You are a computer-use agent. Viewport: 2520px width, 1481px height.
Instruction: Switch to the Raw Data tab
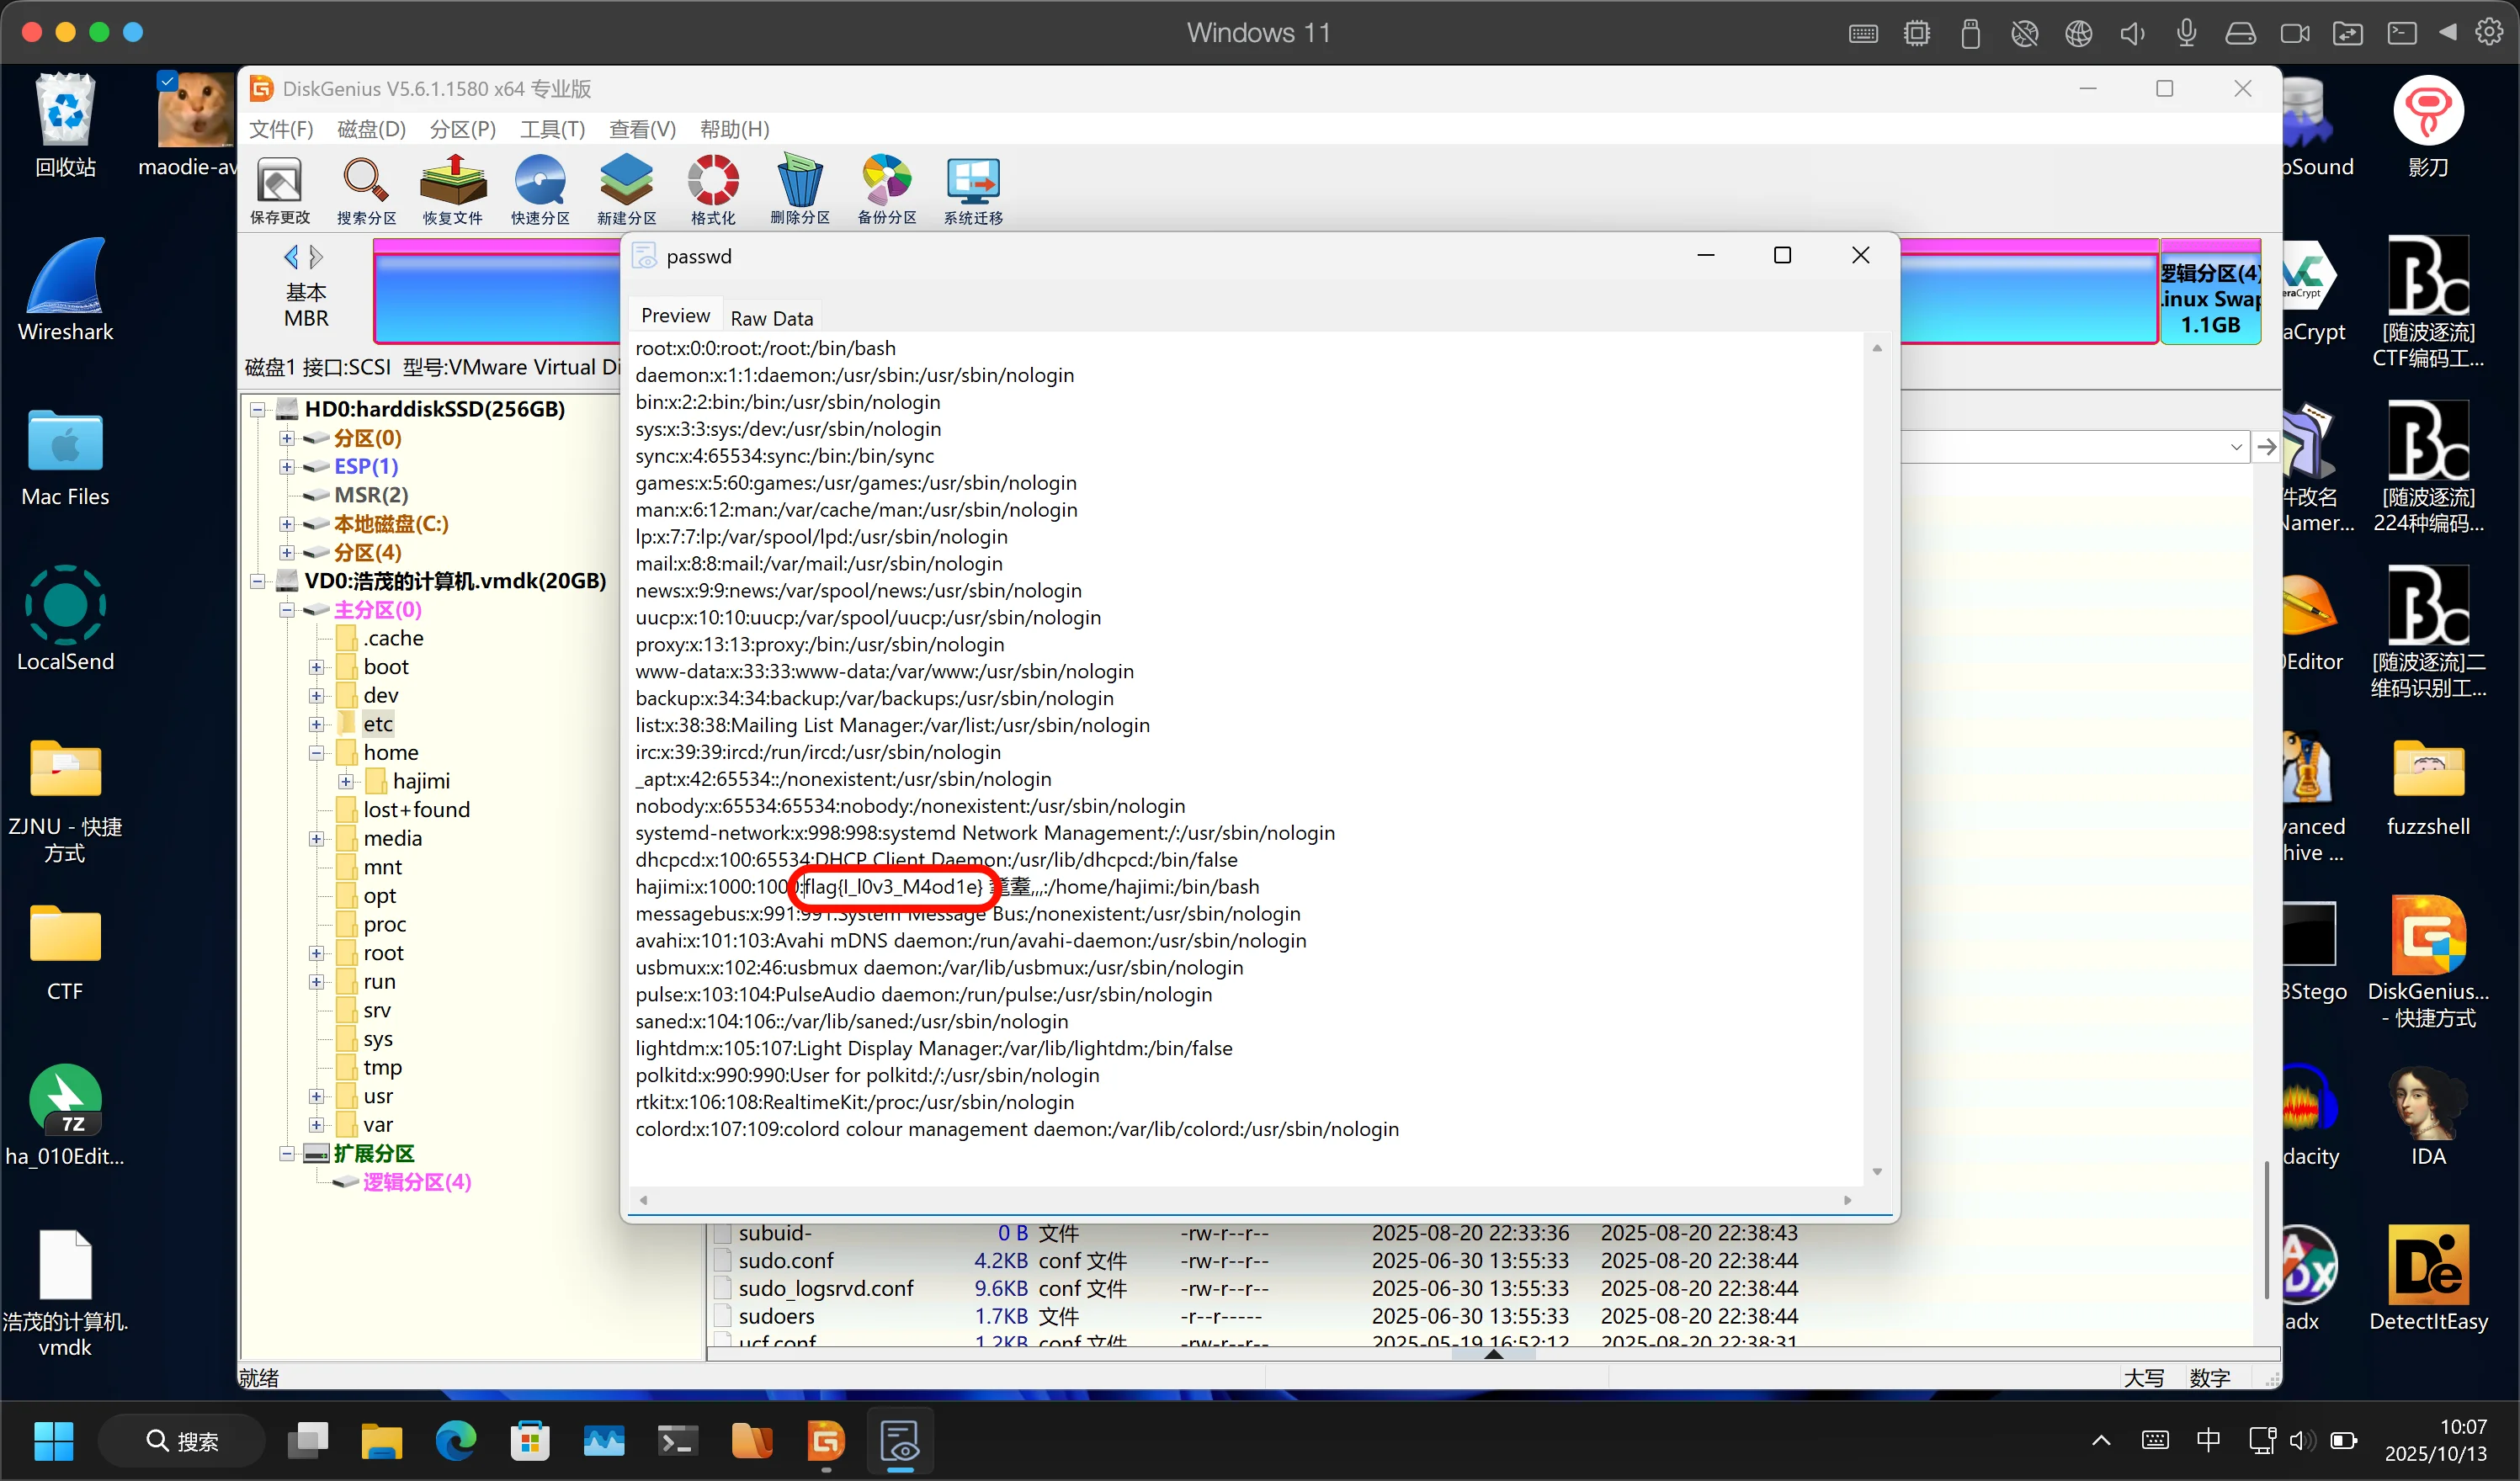[771, 318]
